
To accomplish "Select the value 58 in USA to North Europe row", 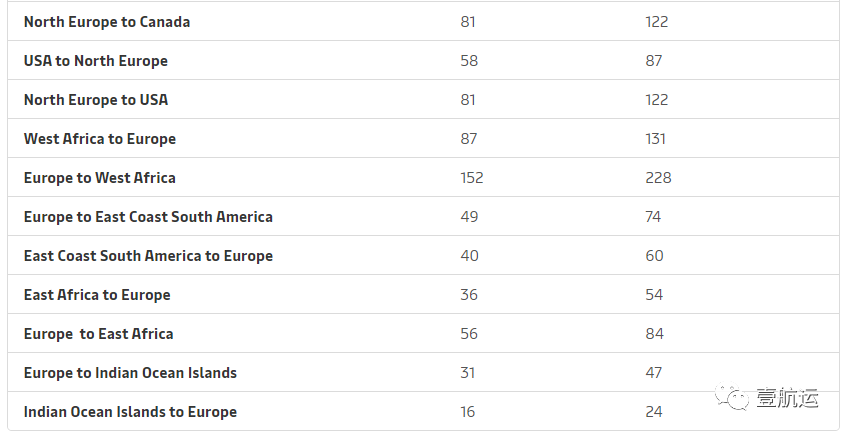I will tap(469, 61).
